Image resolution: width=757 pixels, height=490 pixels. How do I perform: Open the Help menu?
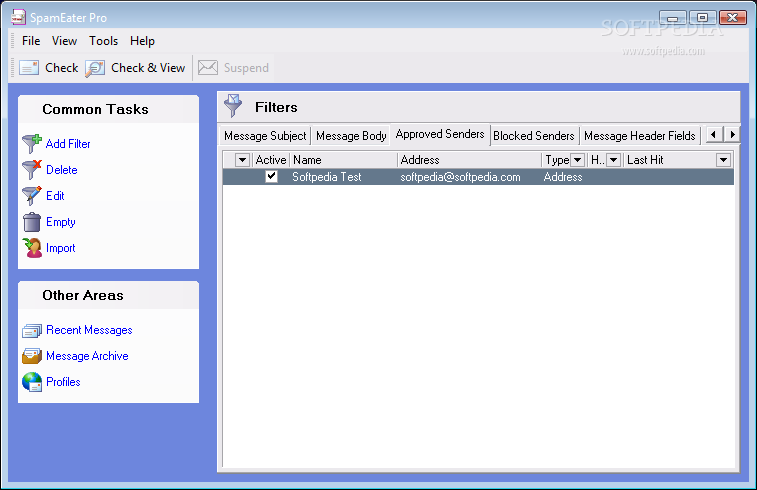pos(142,41)
